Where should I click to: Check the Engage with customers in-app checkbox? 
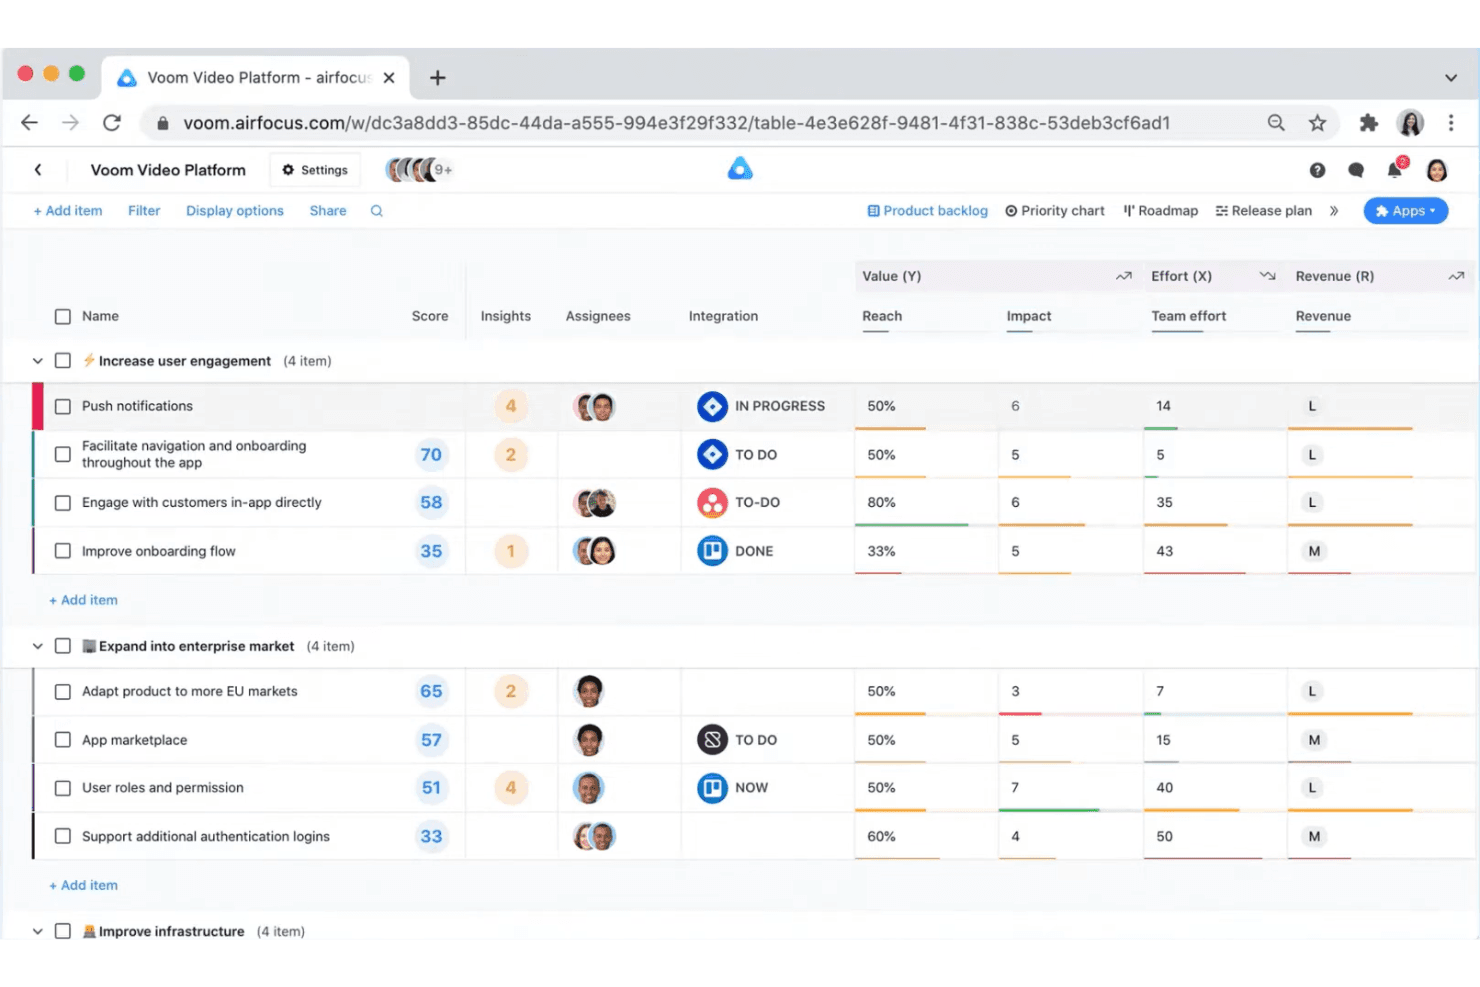pyautogui.click(x=63, y=503)
